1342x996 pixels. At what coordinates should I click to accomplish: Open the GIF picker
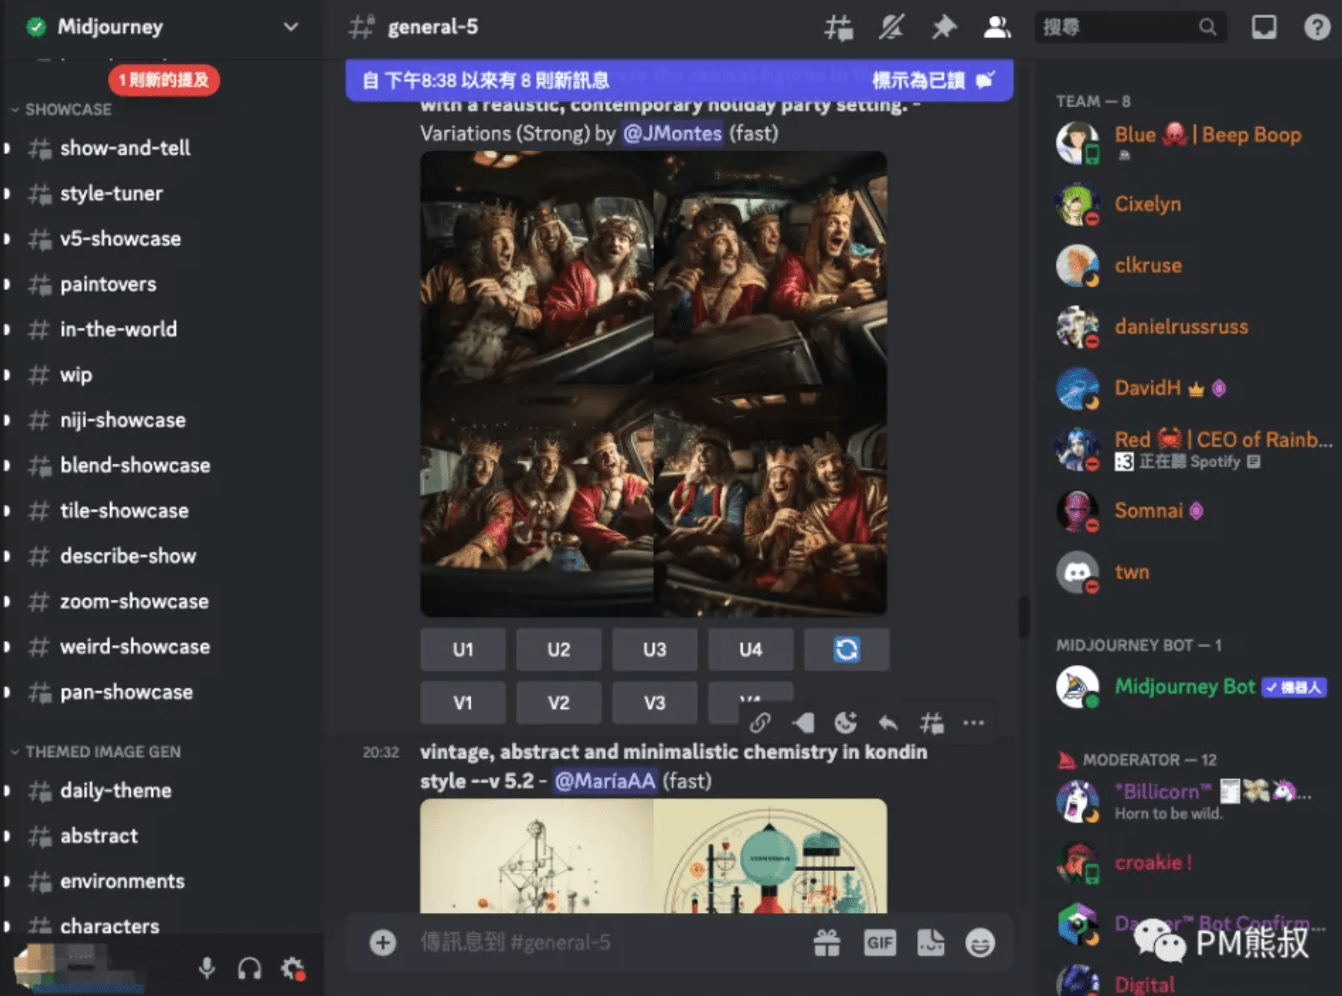click(879, 943)
